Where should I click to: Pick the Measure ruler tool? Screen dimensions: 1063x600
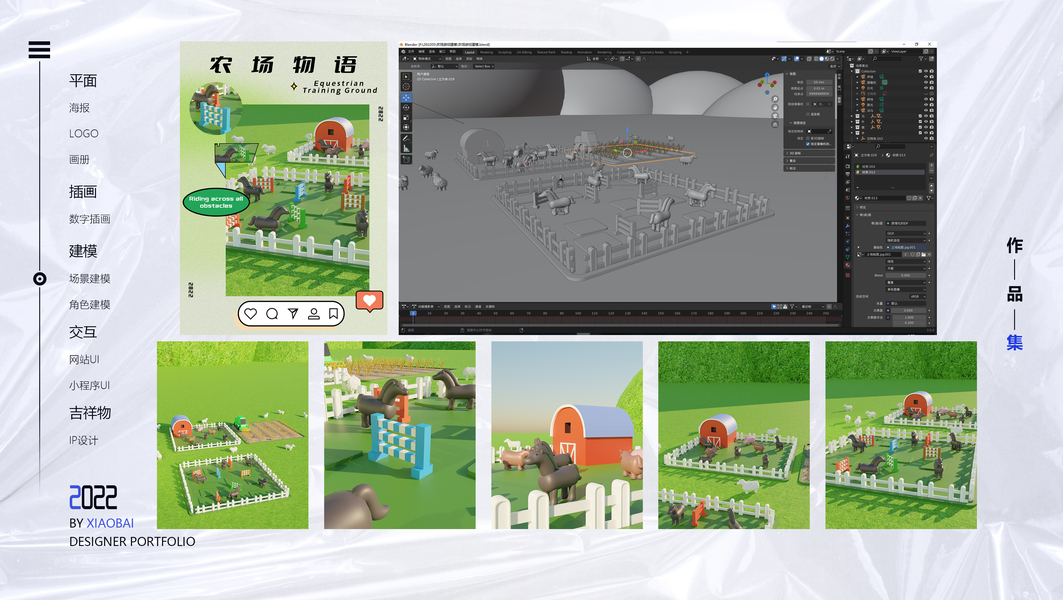[406, 148]
